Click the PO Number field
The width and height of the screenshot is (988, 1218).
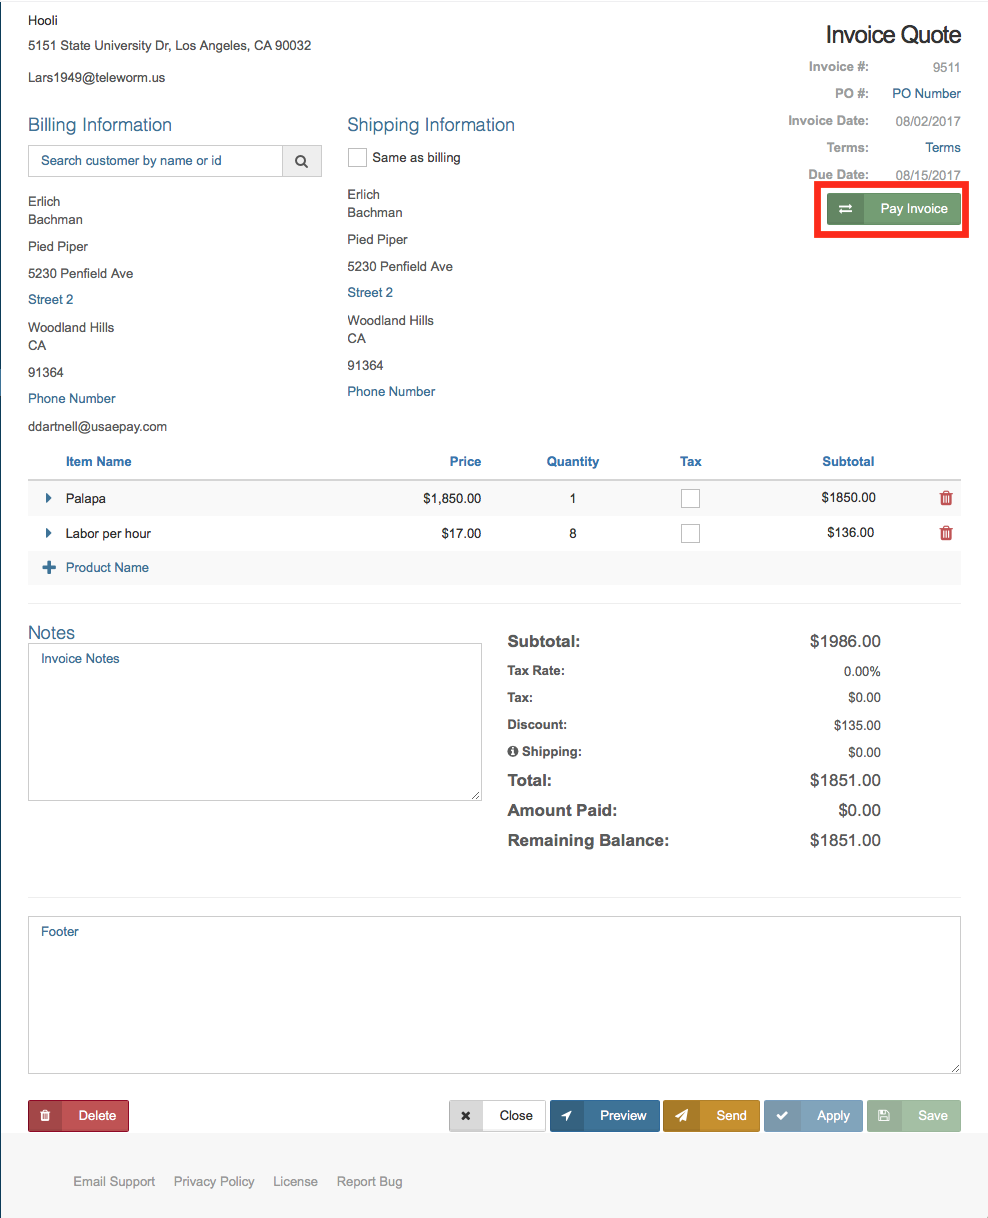click(x=926, y=94)
